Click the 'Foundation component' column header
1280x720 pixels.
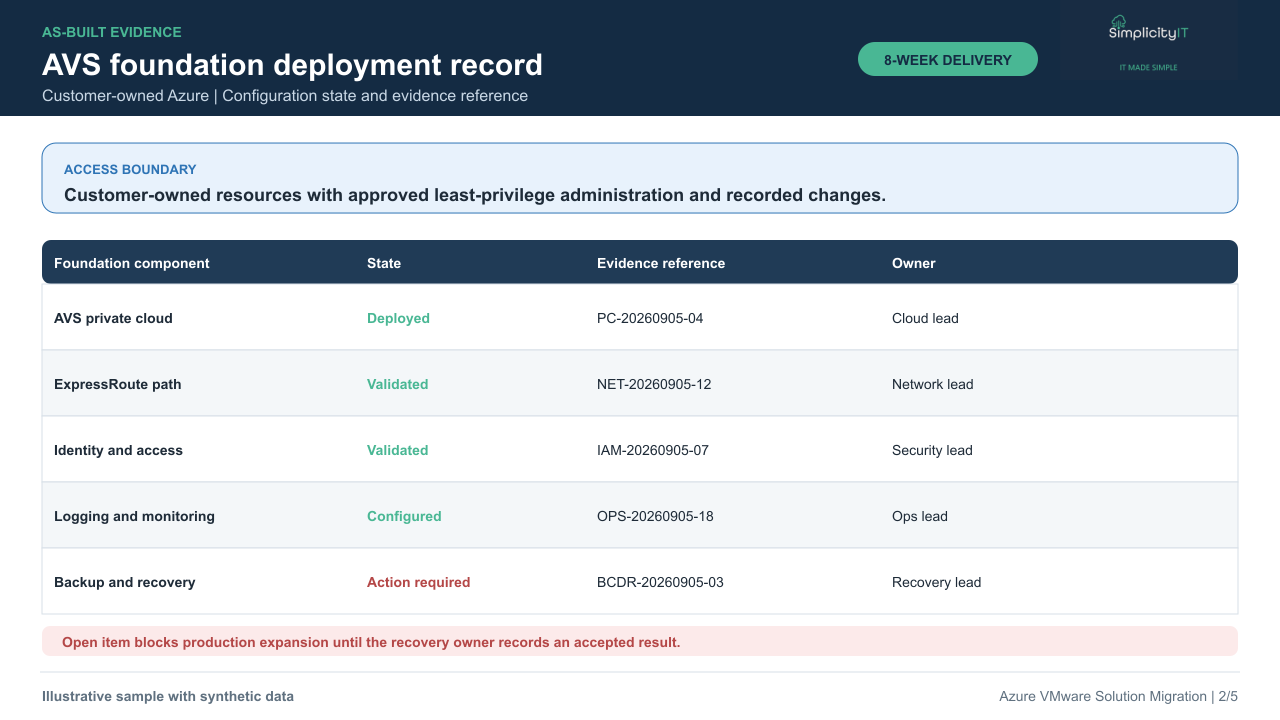[132, 263]
